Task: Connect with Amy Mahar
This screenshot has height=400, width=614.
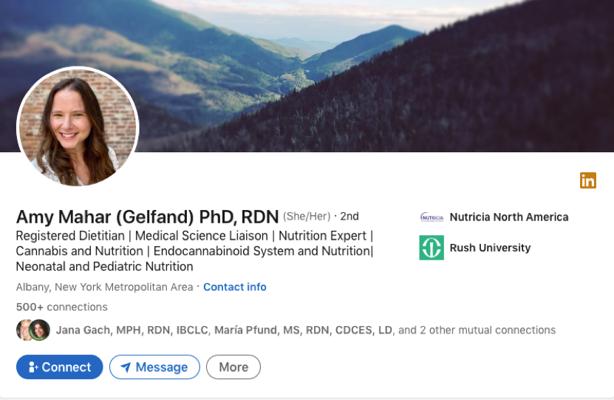Action: coord(60,367)
